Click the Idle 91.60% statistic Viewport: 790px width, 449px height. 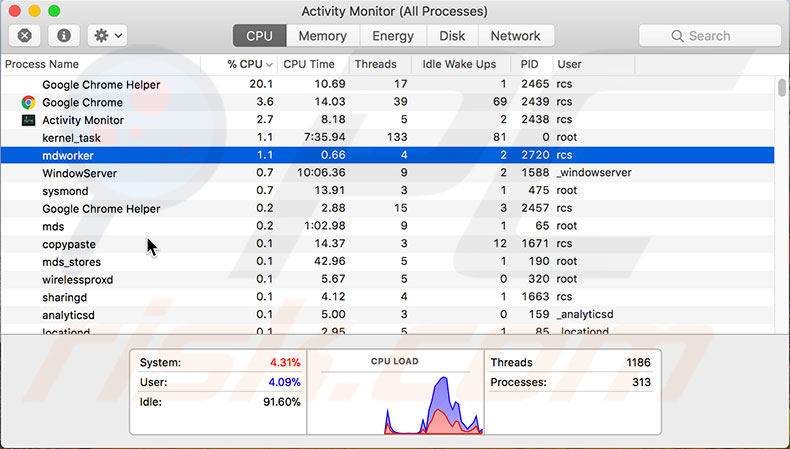pos(220,402)
